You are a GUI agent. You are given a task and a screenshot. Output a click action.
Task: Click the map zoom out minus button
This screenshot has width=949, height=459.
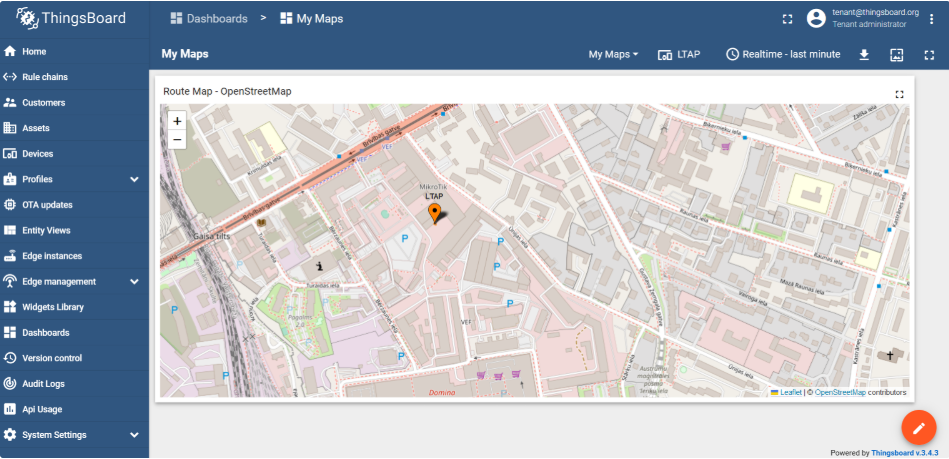coord(177,140)
